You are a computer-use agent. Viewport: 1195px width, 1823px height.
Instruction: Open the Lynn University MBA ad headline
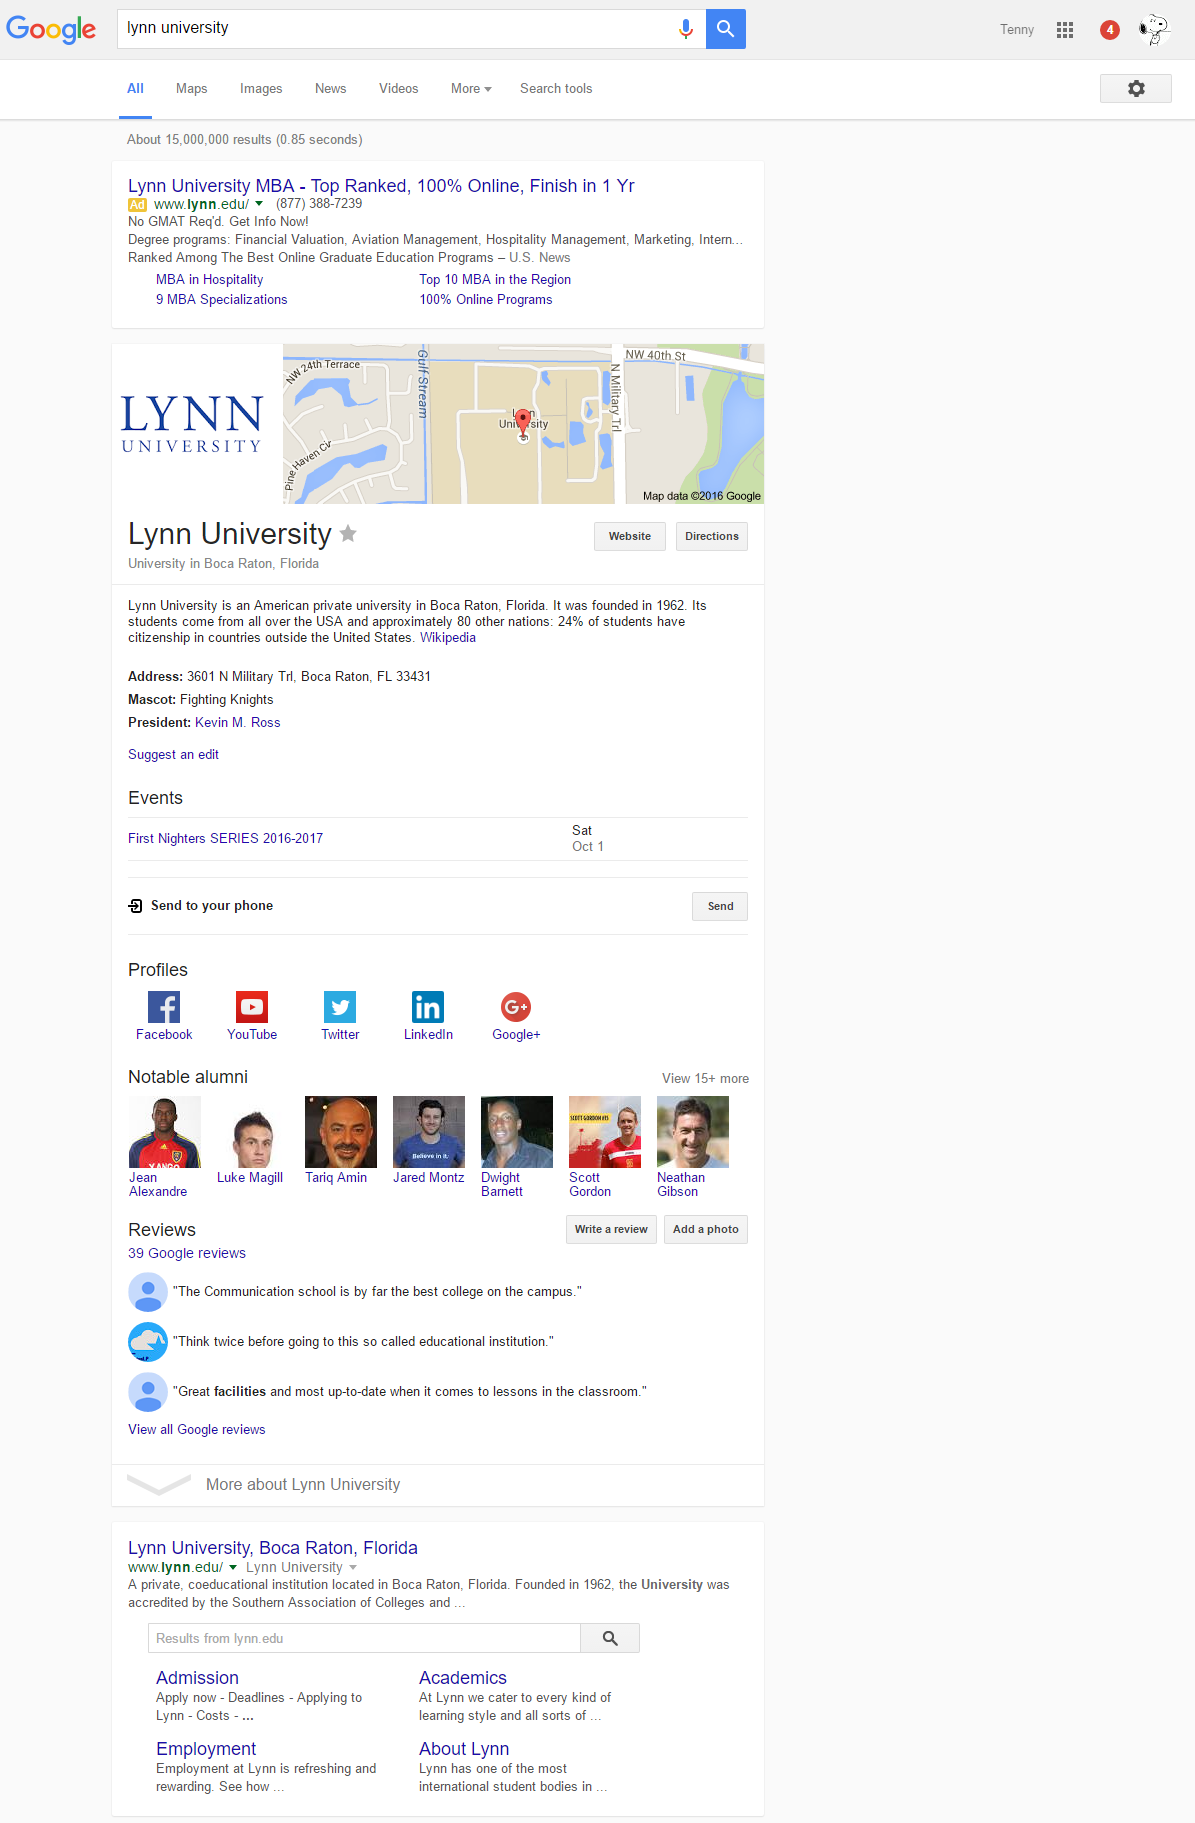[381, 186]
